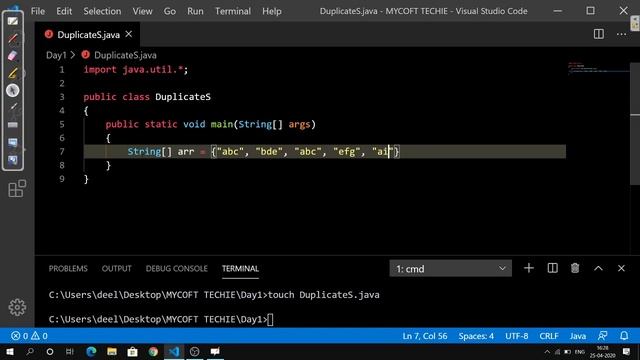The width and height of the screenshot is (640, 360).
Task: Maximize the terminal panel size
Action: click(x=598, y=268)
